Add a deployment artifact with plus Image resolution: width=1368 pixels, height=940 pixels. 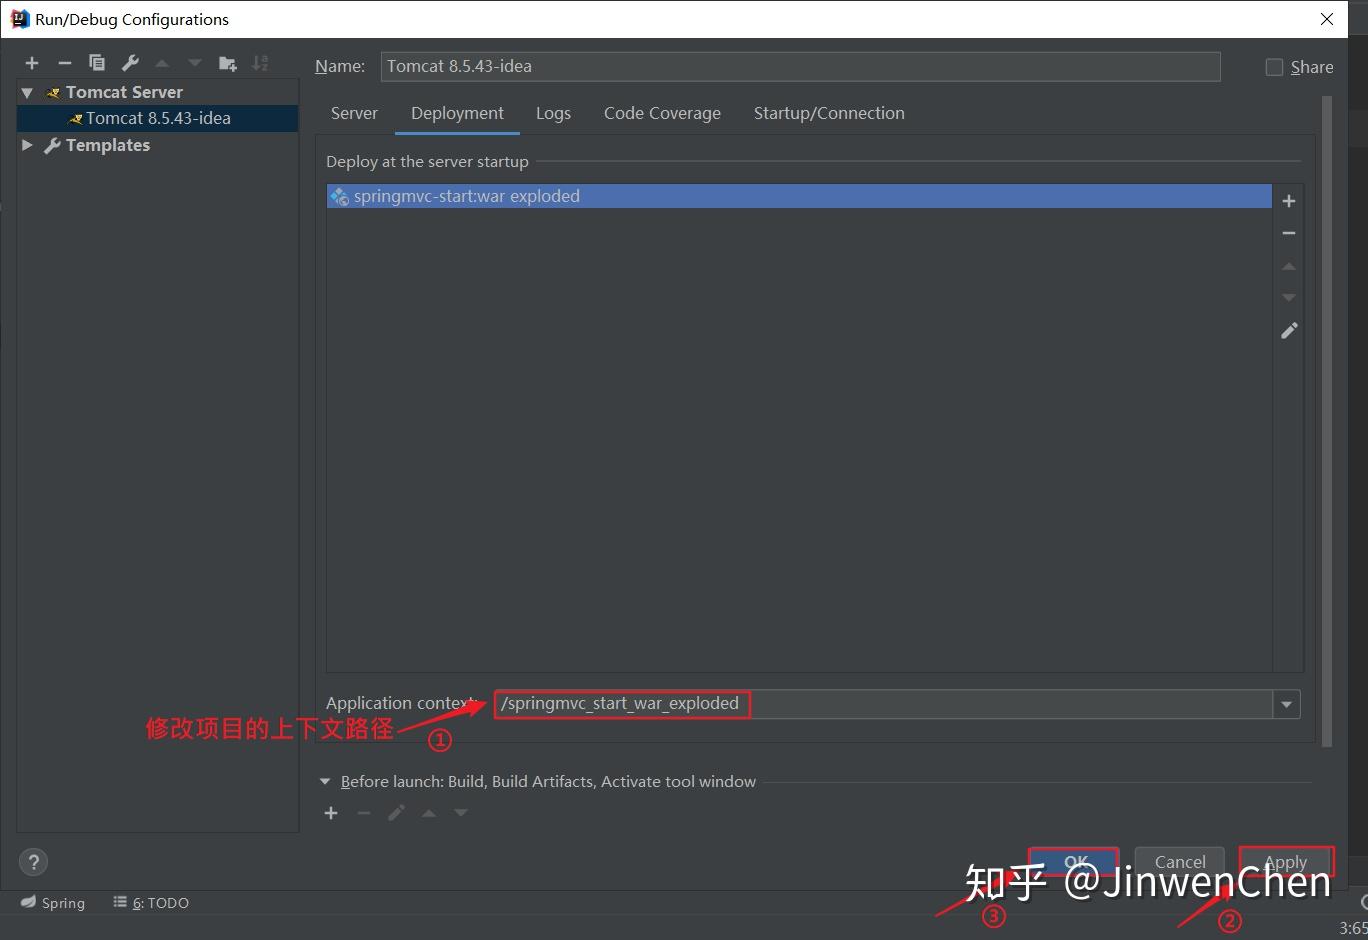click(1289, 201)
